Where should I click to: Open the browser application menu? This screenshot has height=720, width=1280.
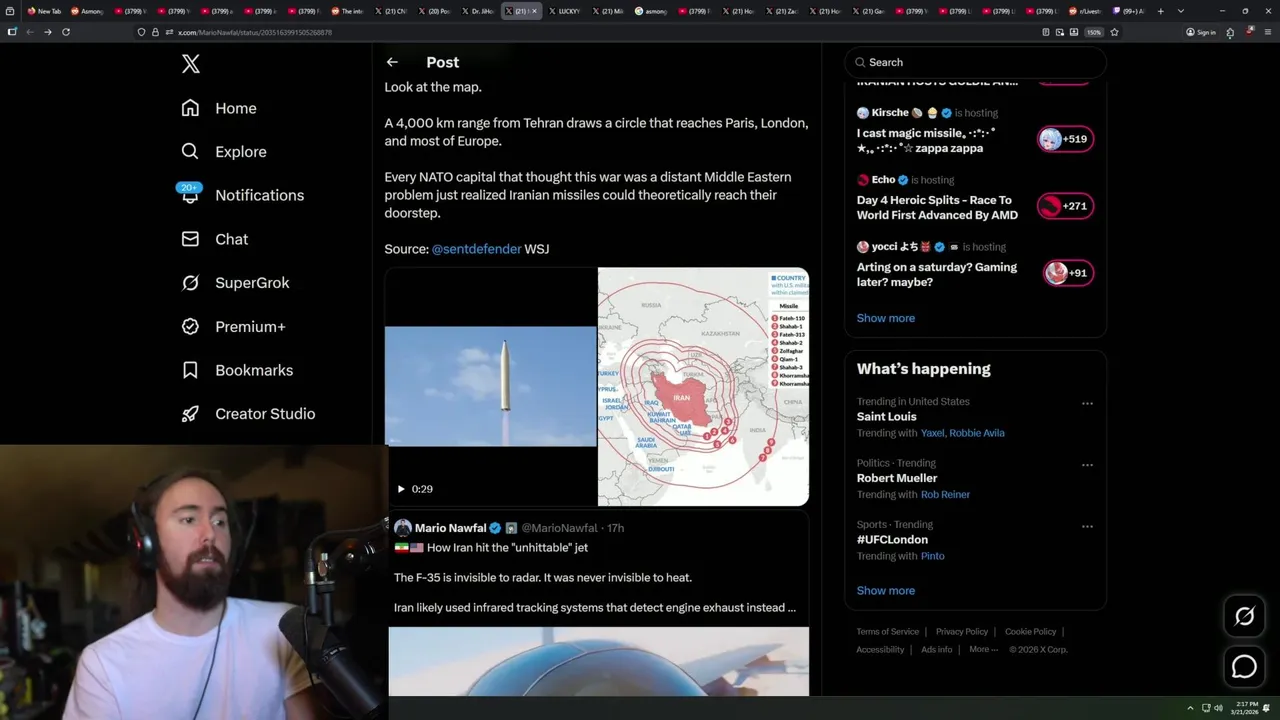(x=1269, y=32)
